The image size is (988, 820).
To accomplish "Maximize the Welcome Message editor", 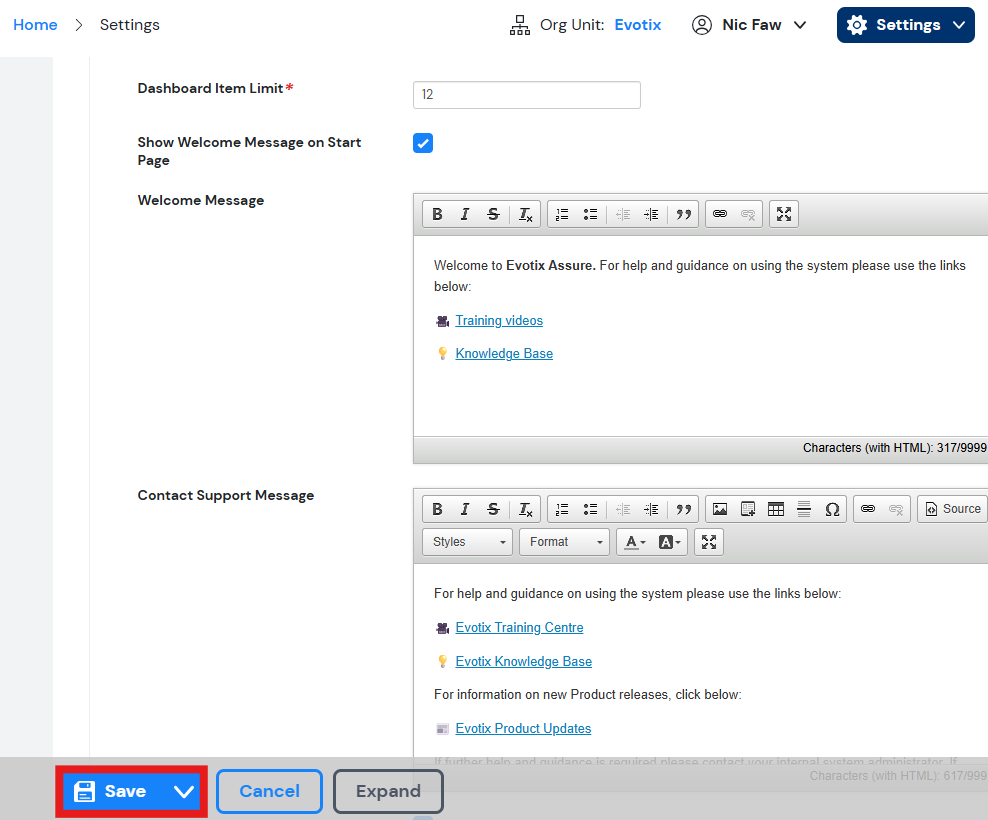I will pyautogui.click(x=784, y=214).
